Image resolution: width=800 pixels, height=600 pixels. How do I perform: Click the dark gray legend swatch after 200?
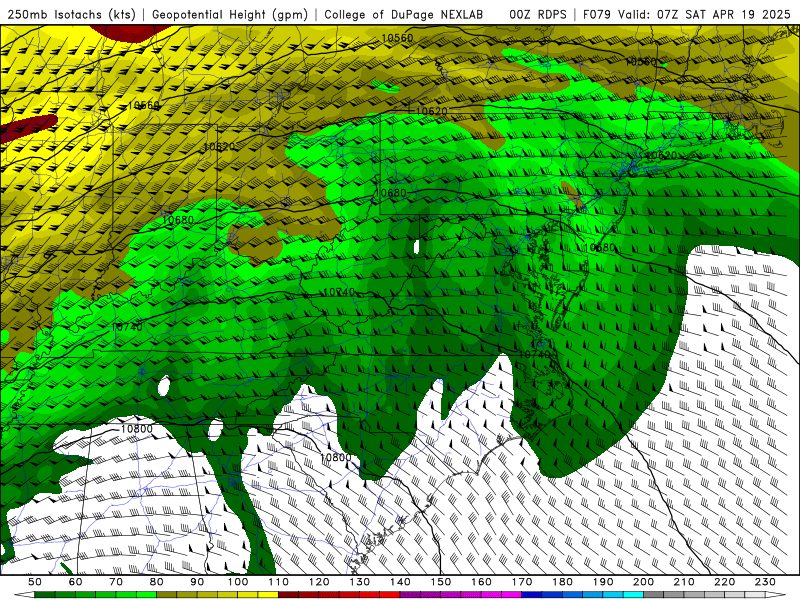[654, 595]
